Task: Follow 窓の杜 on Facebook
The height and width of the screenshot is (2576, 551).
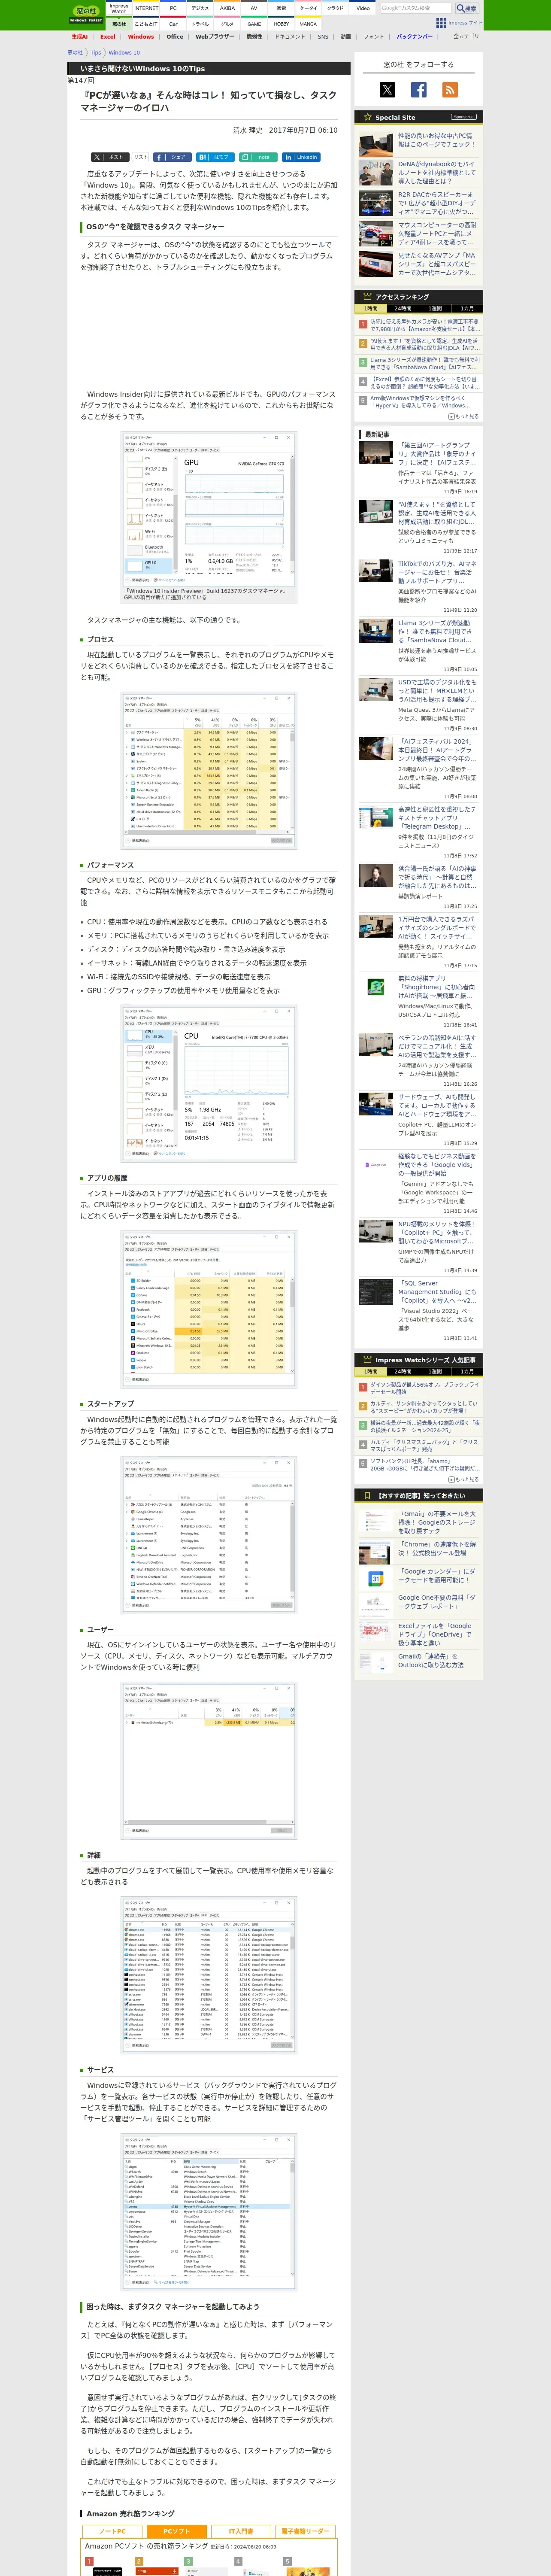Action: tap(418, 90)
